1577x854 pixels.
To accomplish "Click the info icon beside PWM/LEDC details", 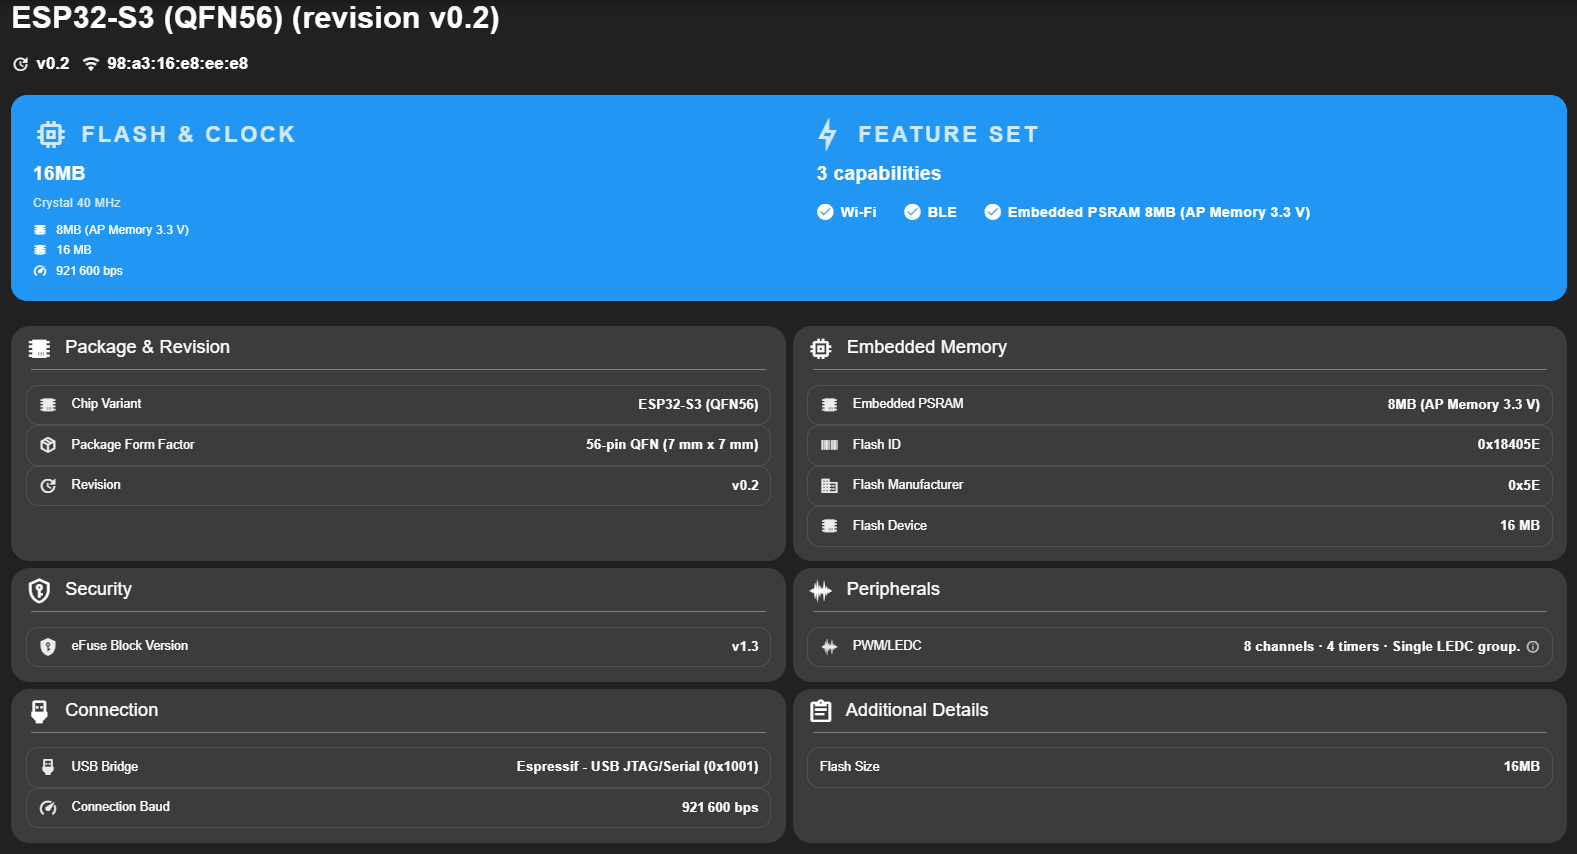I will [1532, 647].
